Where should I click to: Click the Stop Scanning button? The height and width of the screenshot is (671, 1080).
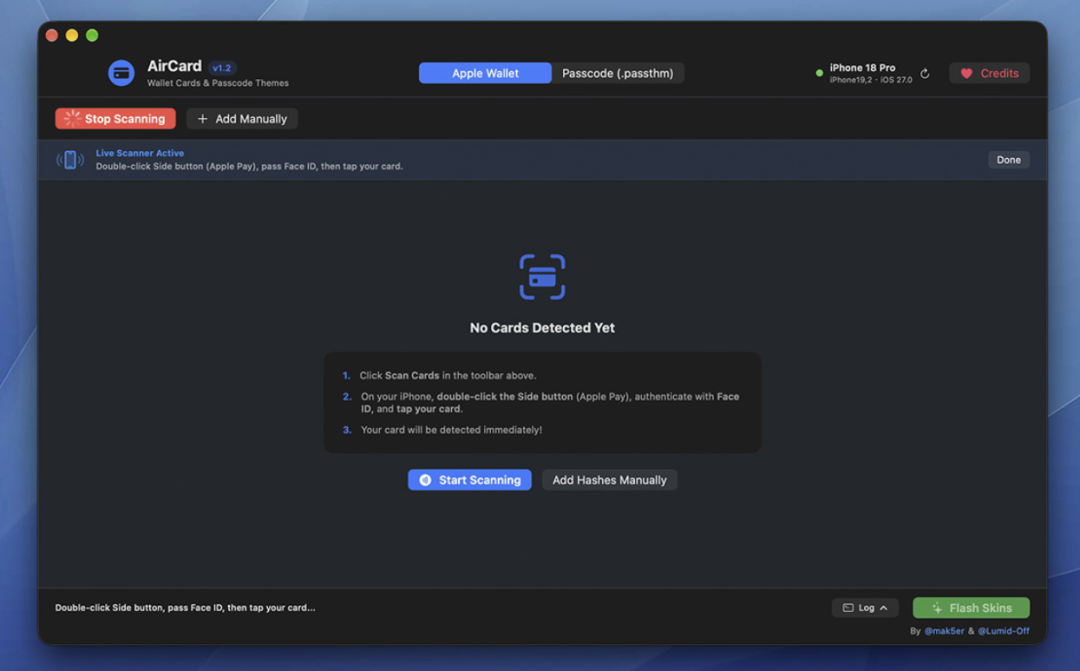click(x=115, y=118)
